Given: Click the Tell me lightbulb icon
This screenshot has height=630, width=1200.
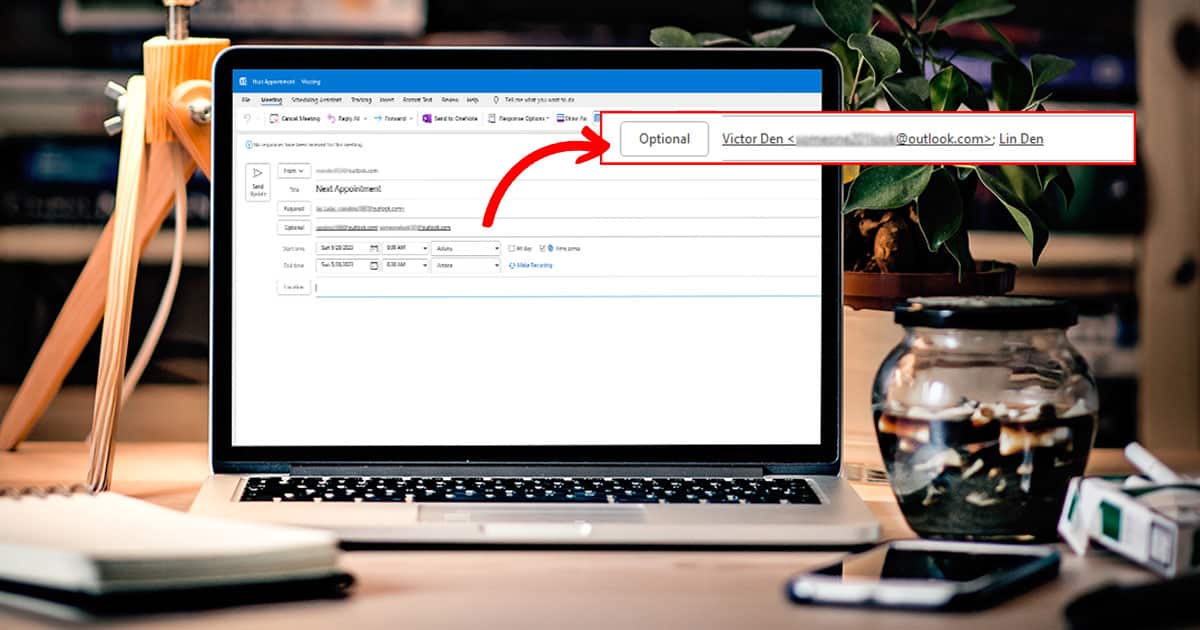Looking at the screenshot, I should (496, 100).
